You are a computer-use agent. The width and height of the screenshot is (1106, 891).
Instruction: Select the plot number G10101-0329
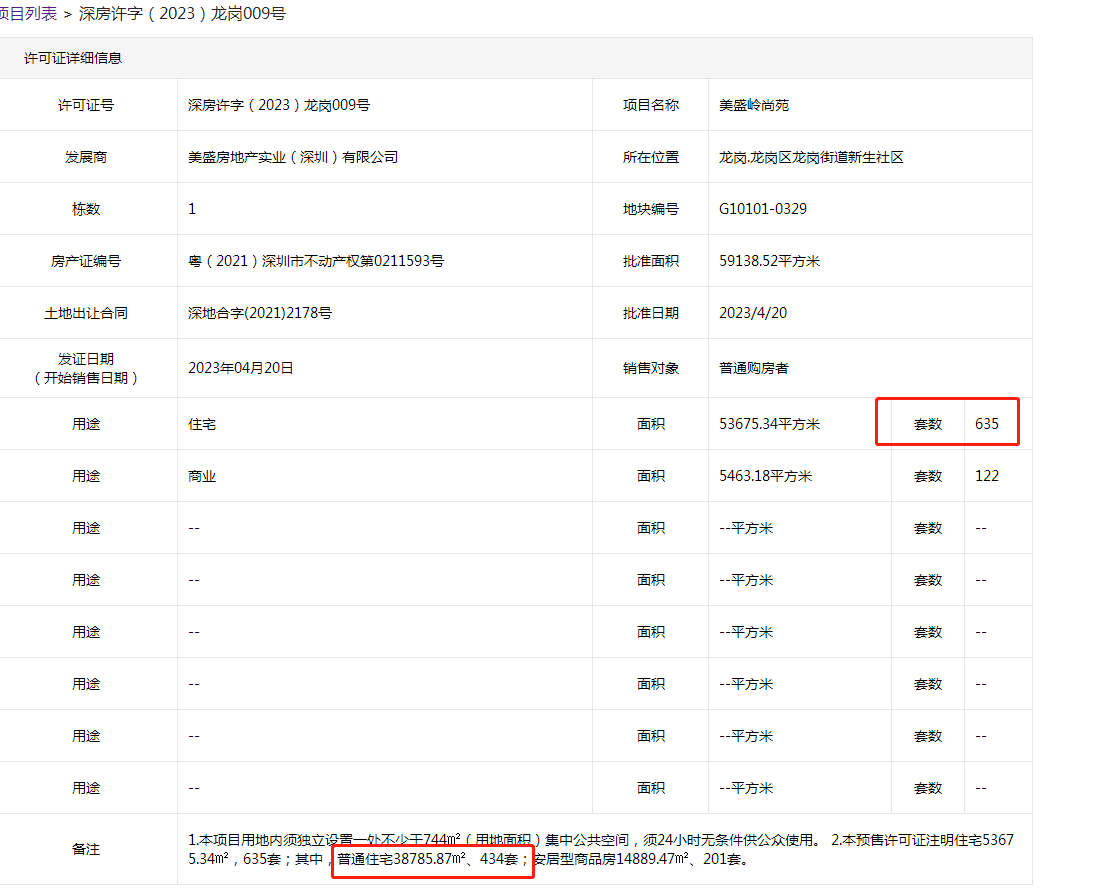[x=762, y=209]
